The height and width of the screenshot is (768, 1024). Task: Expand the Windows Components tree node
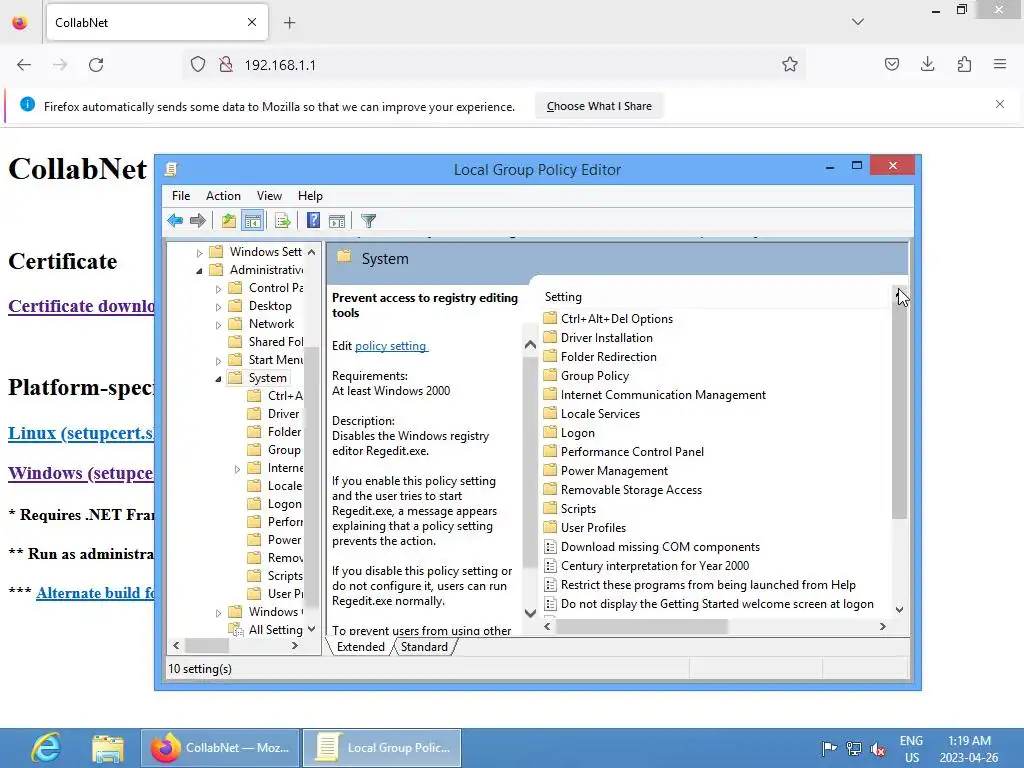click(x=219, y=613)
